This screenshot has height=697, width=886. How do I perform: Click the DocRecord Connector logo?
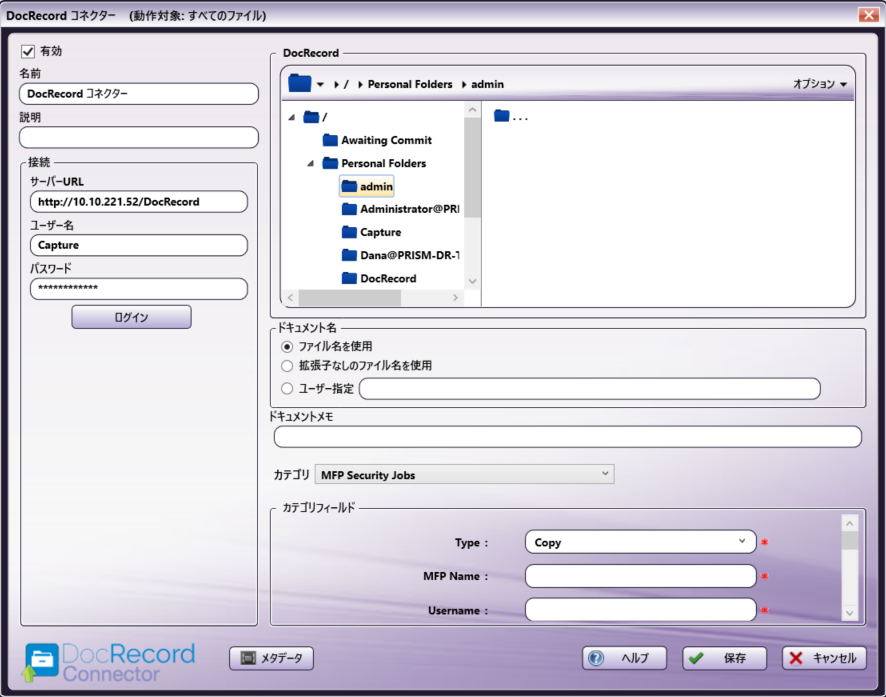point(110,662)
